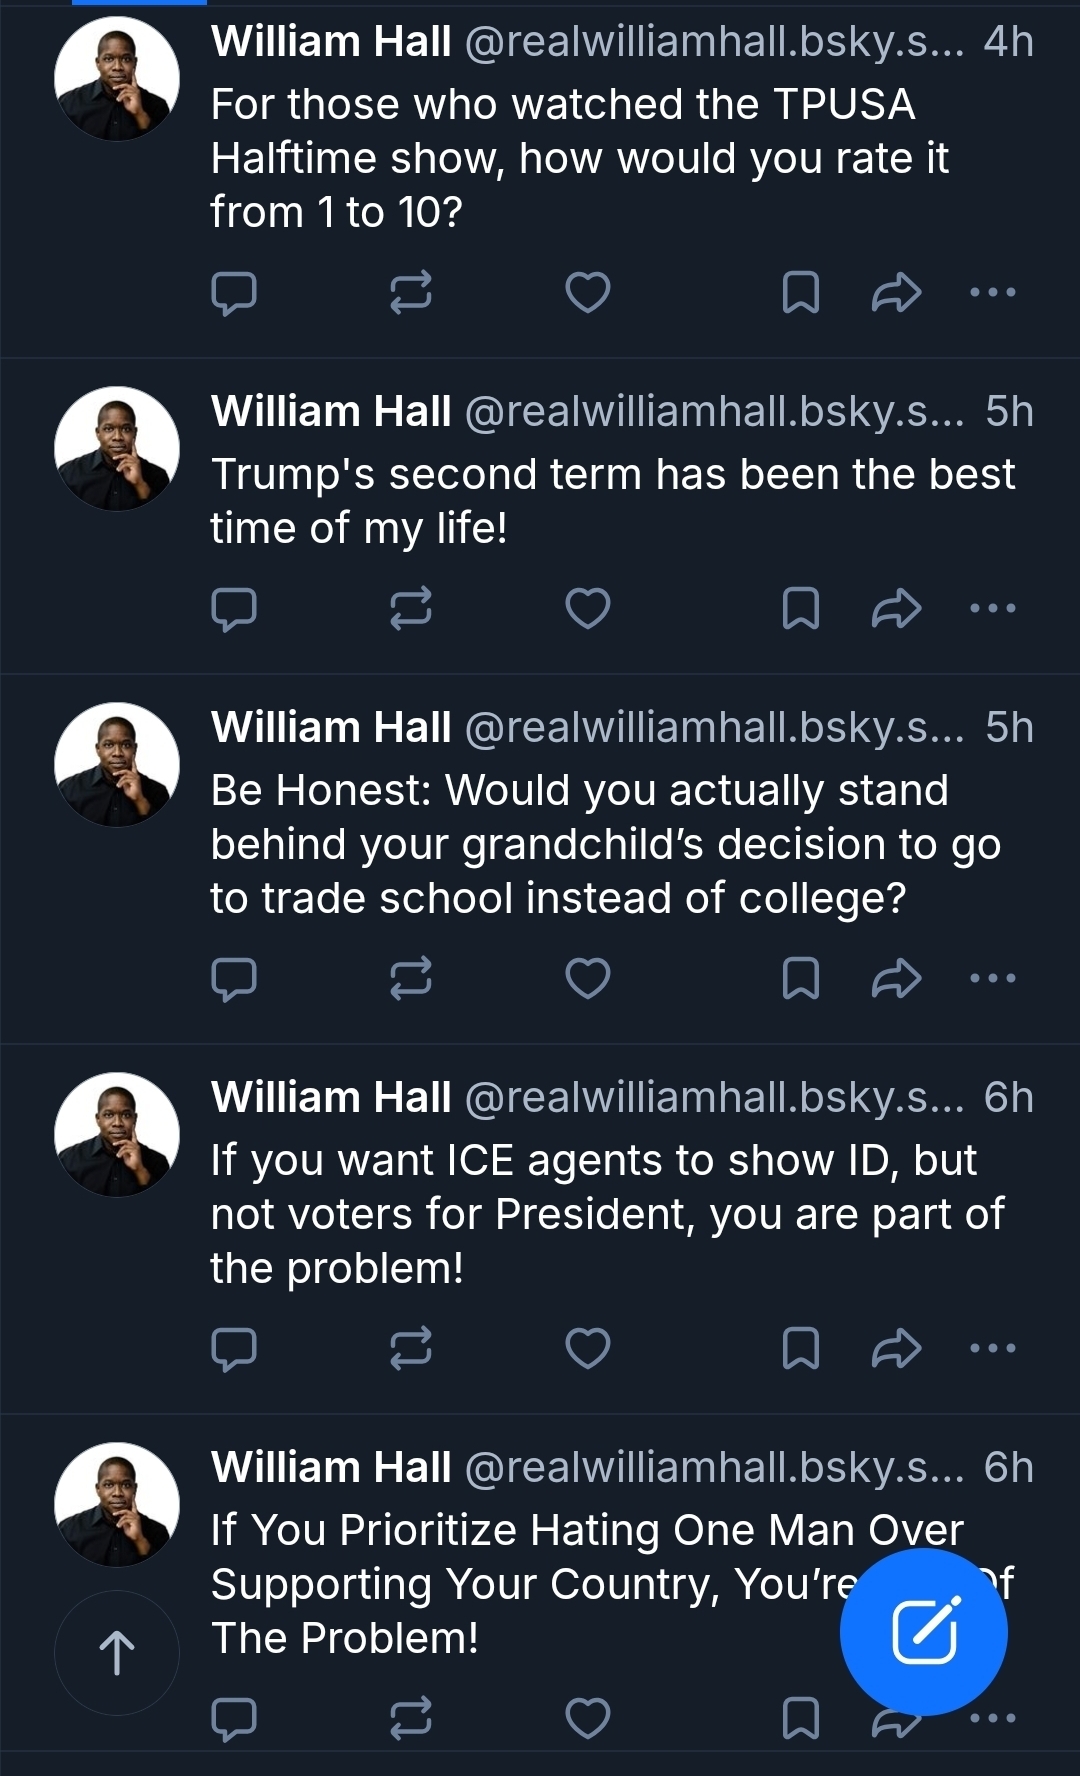This screenshot has width=1080, height=1776.
Task: Open William Hall's avatar on the top post
Action: tap(117, 79)
